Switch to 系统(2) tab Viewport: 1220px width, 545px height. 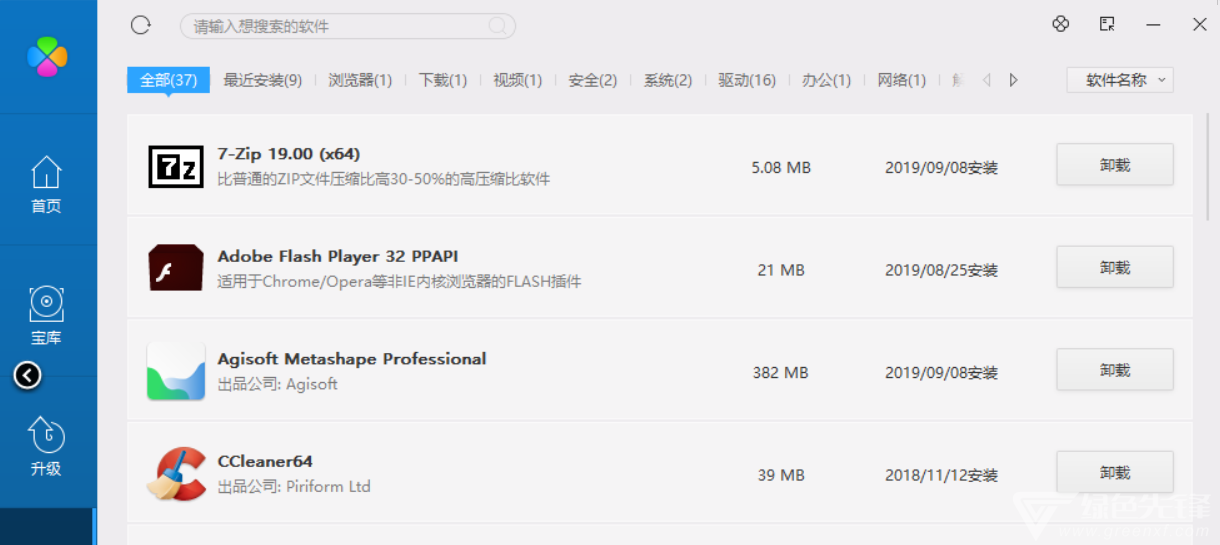tap(668, 80)
